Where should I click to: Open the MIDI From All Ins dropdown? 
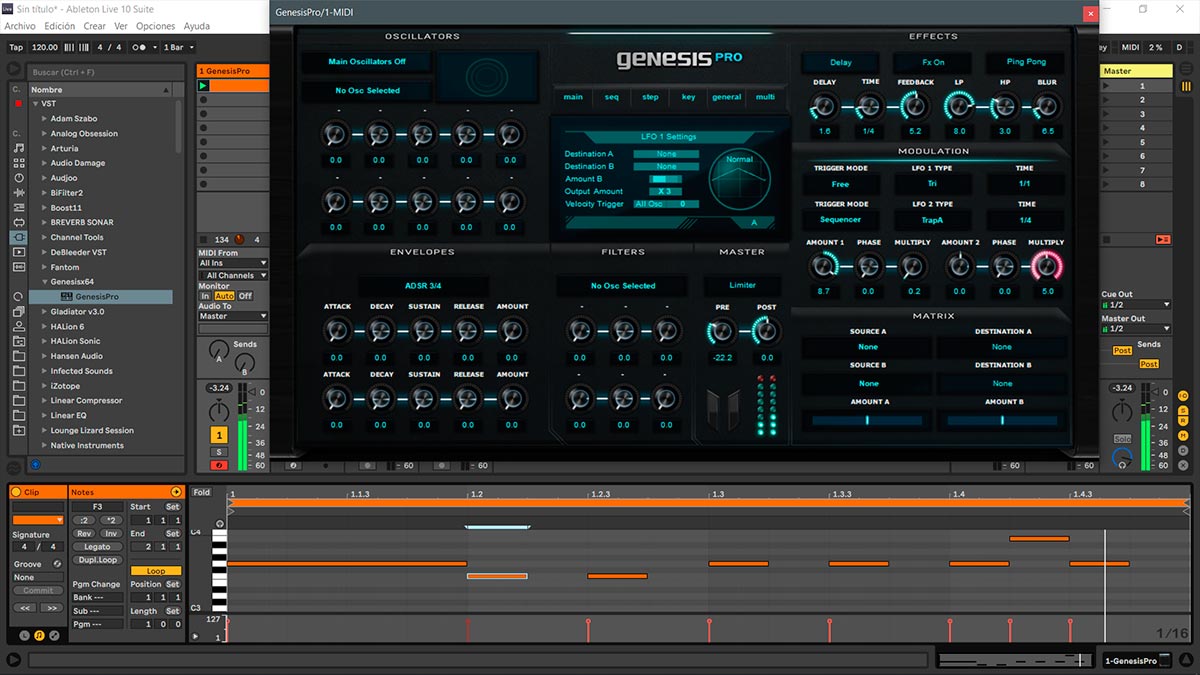[233, 263]
